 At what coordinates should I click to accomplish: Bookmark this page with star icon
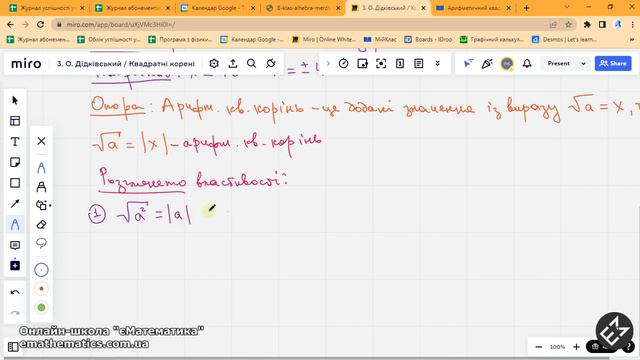[x=568, y=24]
